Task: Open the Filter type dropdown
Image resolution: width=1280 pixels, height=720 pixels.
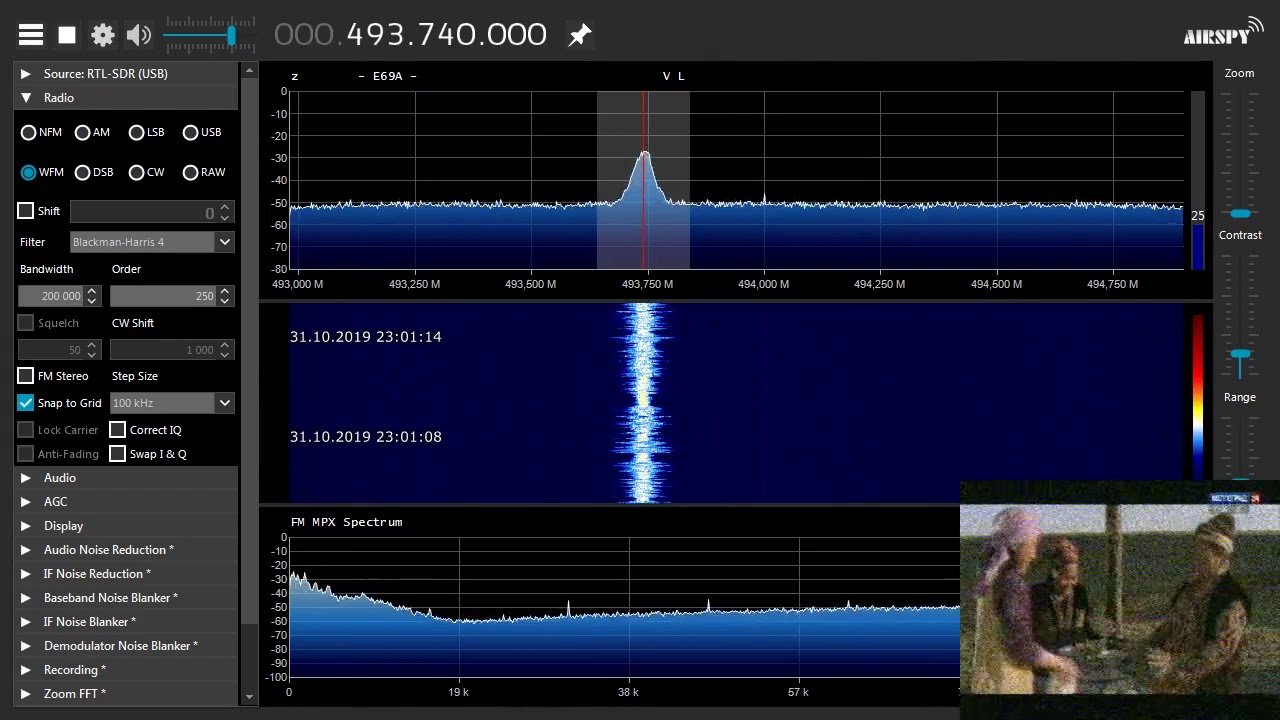Action: tap(153, 242)
